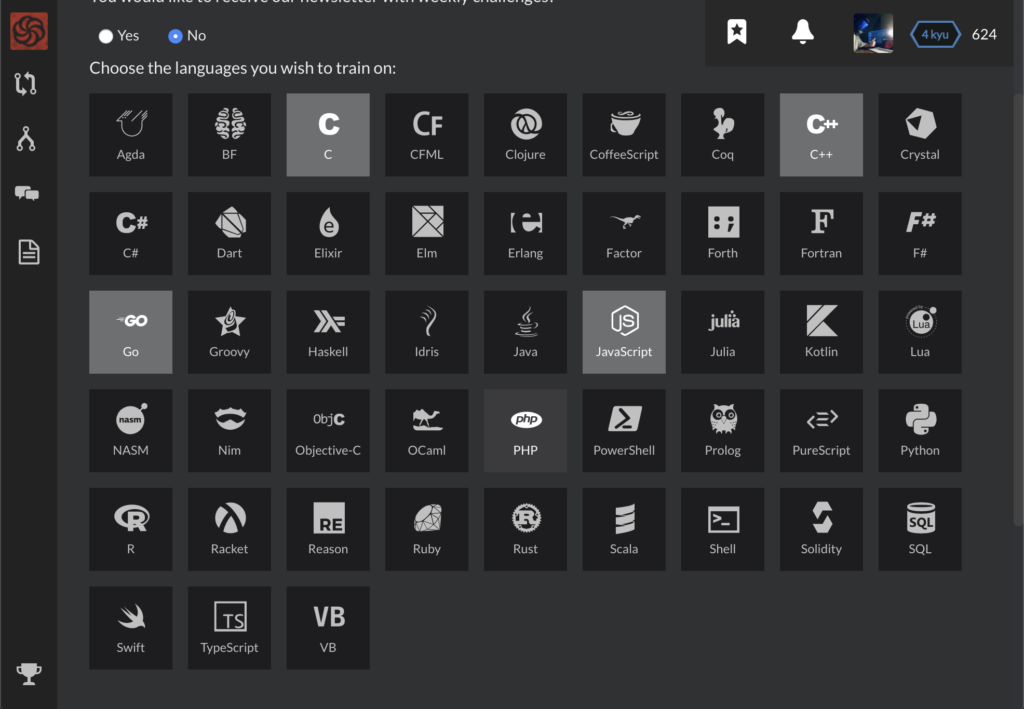
Task: Open the chat bubbles sidebar icon
Action: click(27, 193)
